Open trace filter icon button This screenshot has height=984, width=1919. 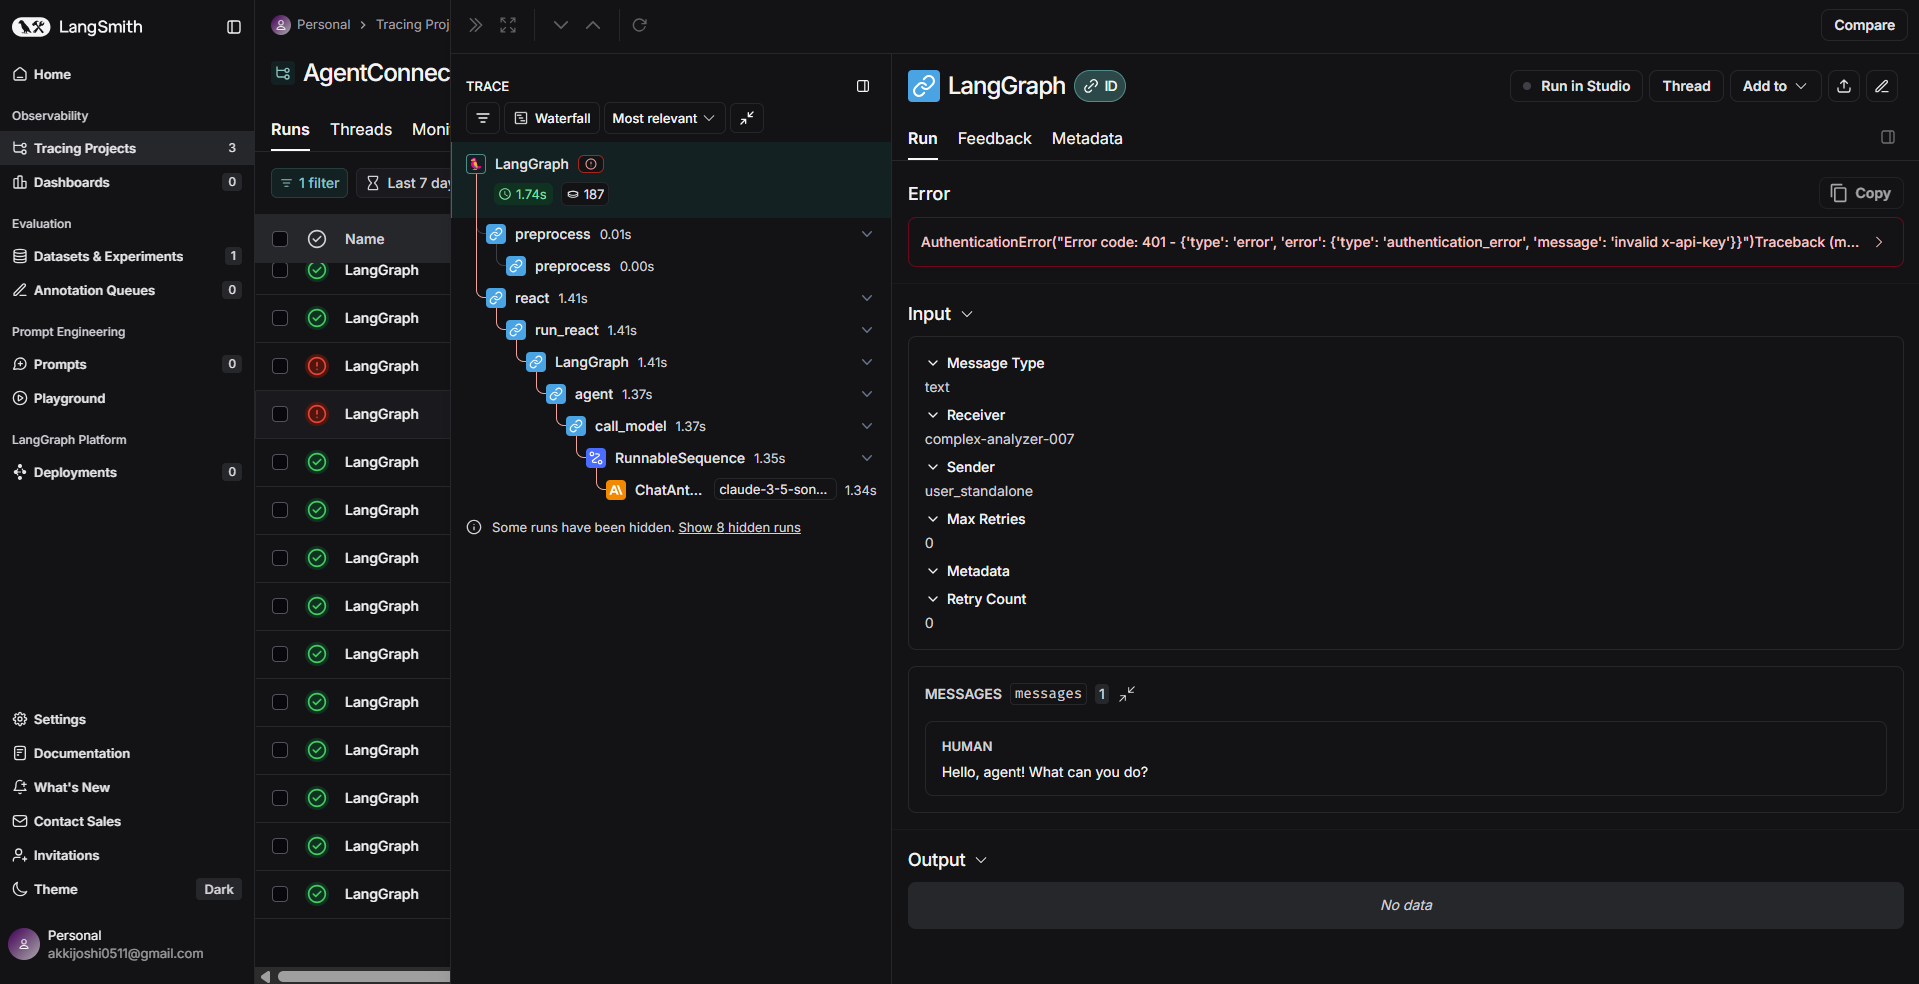pyautogui.click(x=483, y=118)
